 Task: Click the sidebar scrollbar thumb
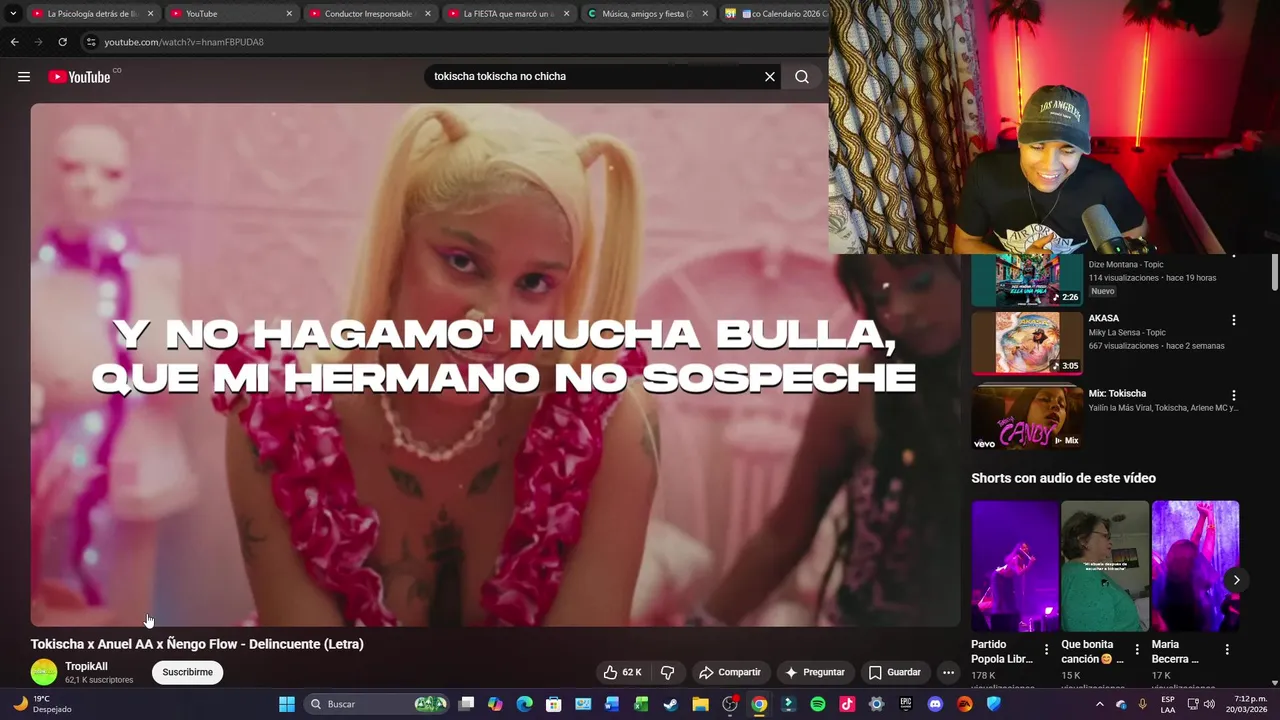coord(1275,272)
